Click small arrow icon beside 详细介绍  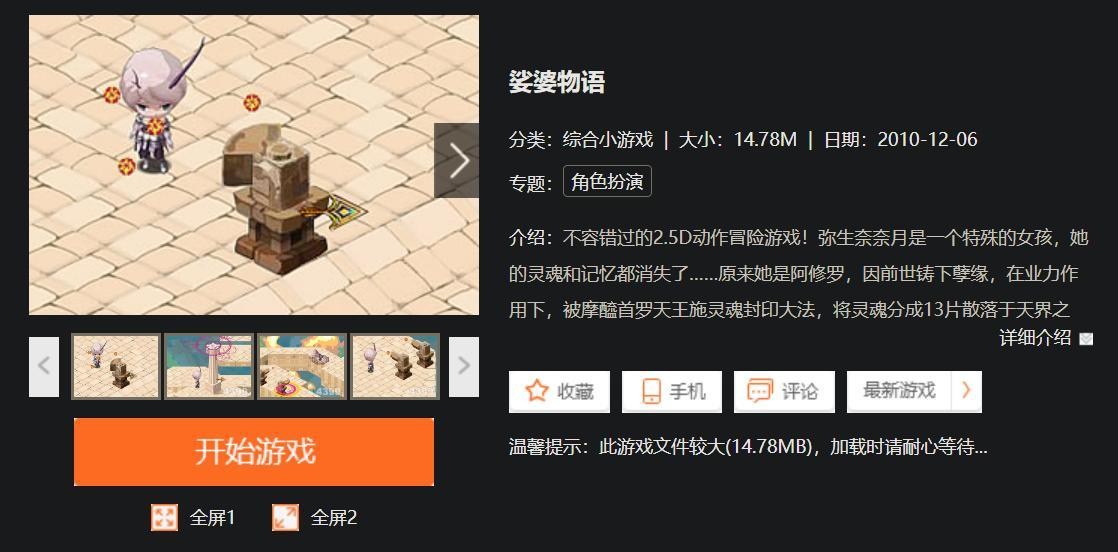click(1086, 339)
